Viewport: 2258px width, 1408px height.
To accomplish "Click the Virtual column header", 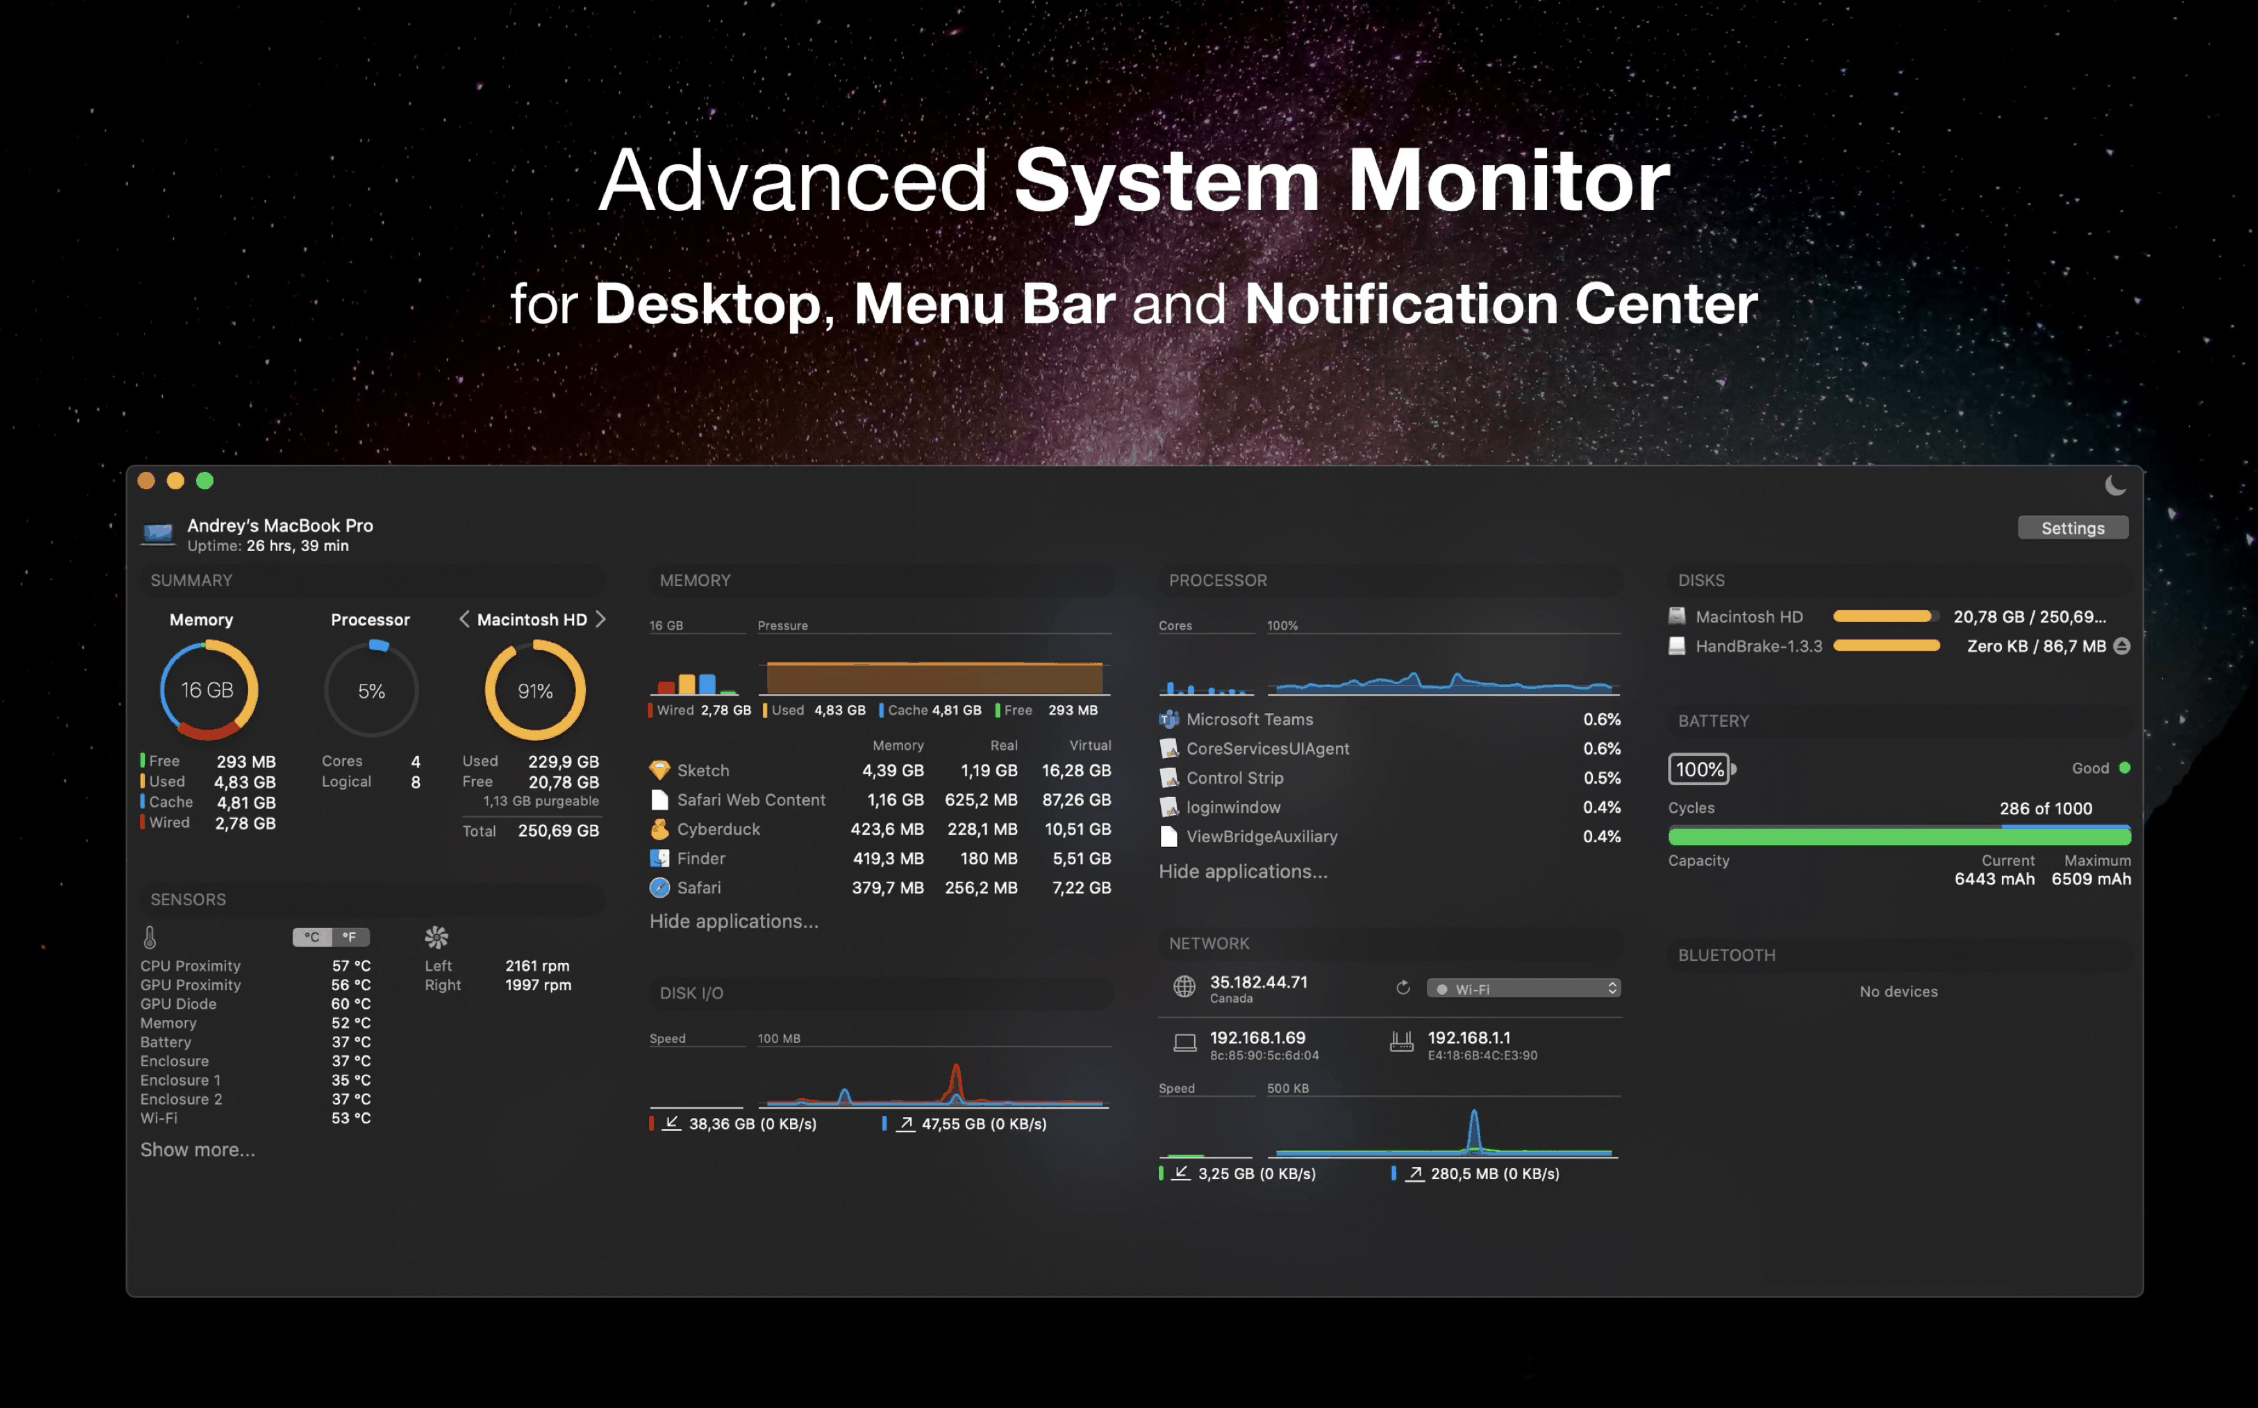I will coord(1090,746).
